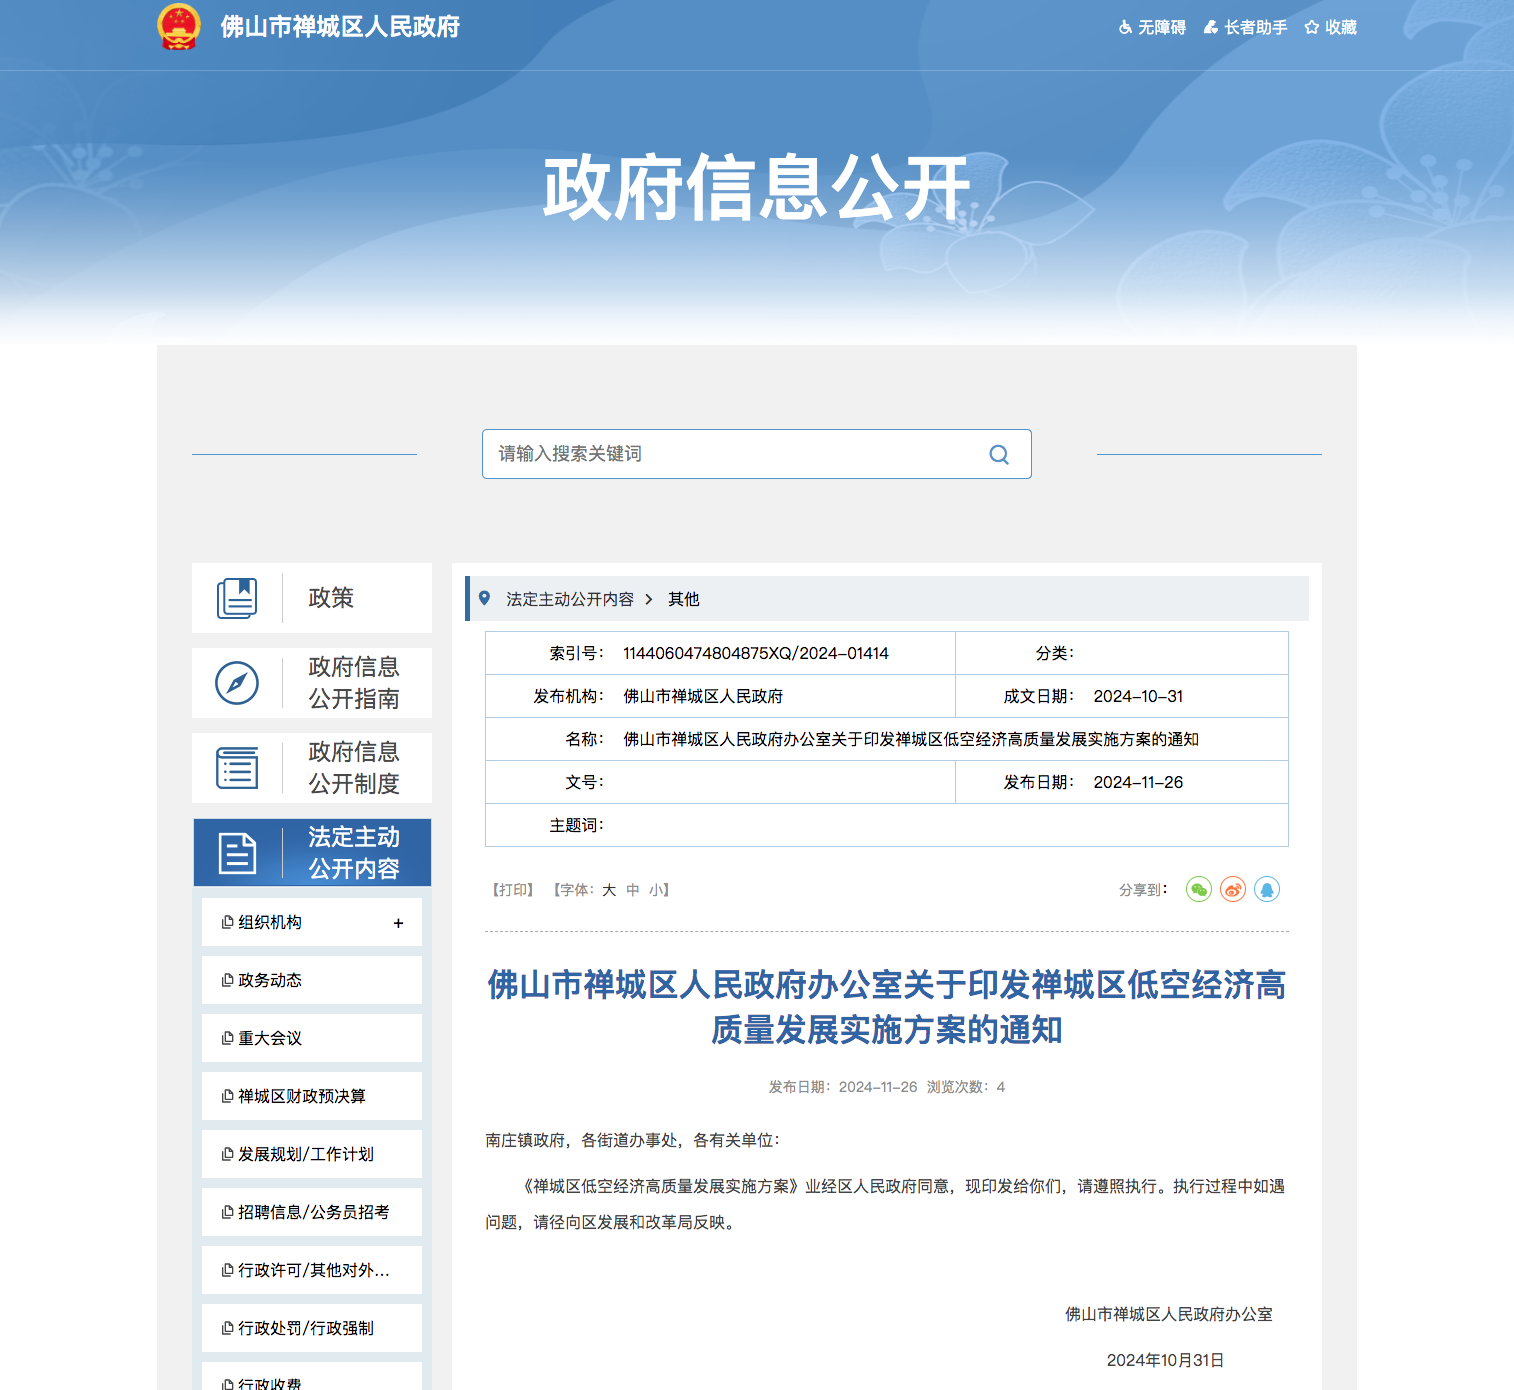
Task: Click 法定主动公开内容 in the breadcrumb
Action: coord(569,599)
